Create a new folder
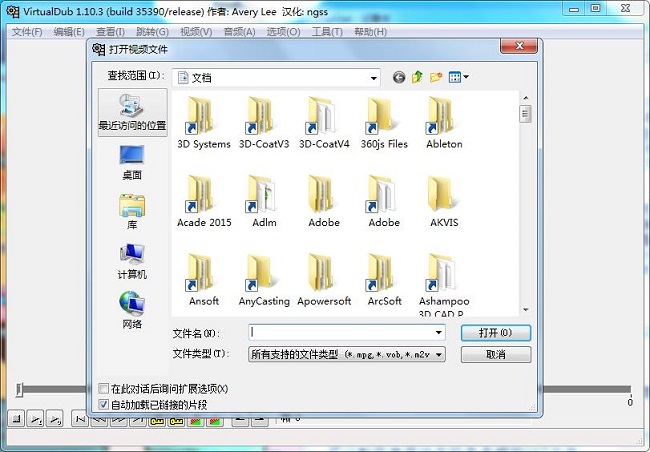The height and width of the screenshot is (452, 650). click(436, 77)
